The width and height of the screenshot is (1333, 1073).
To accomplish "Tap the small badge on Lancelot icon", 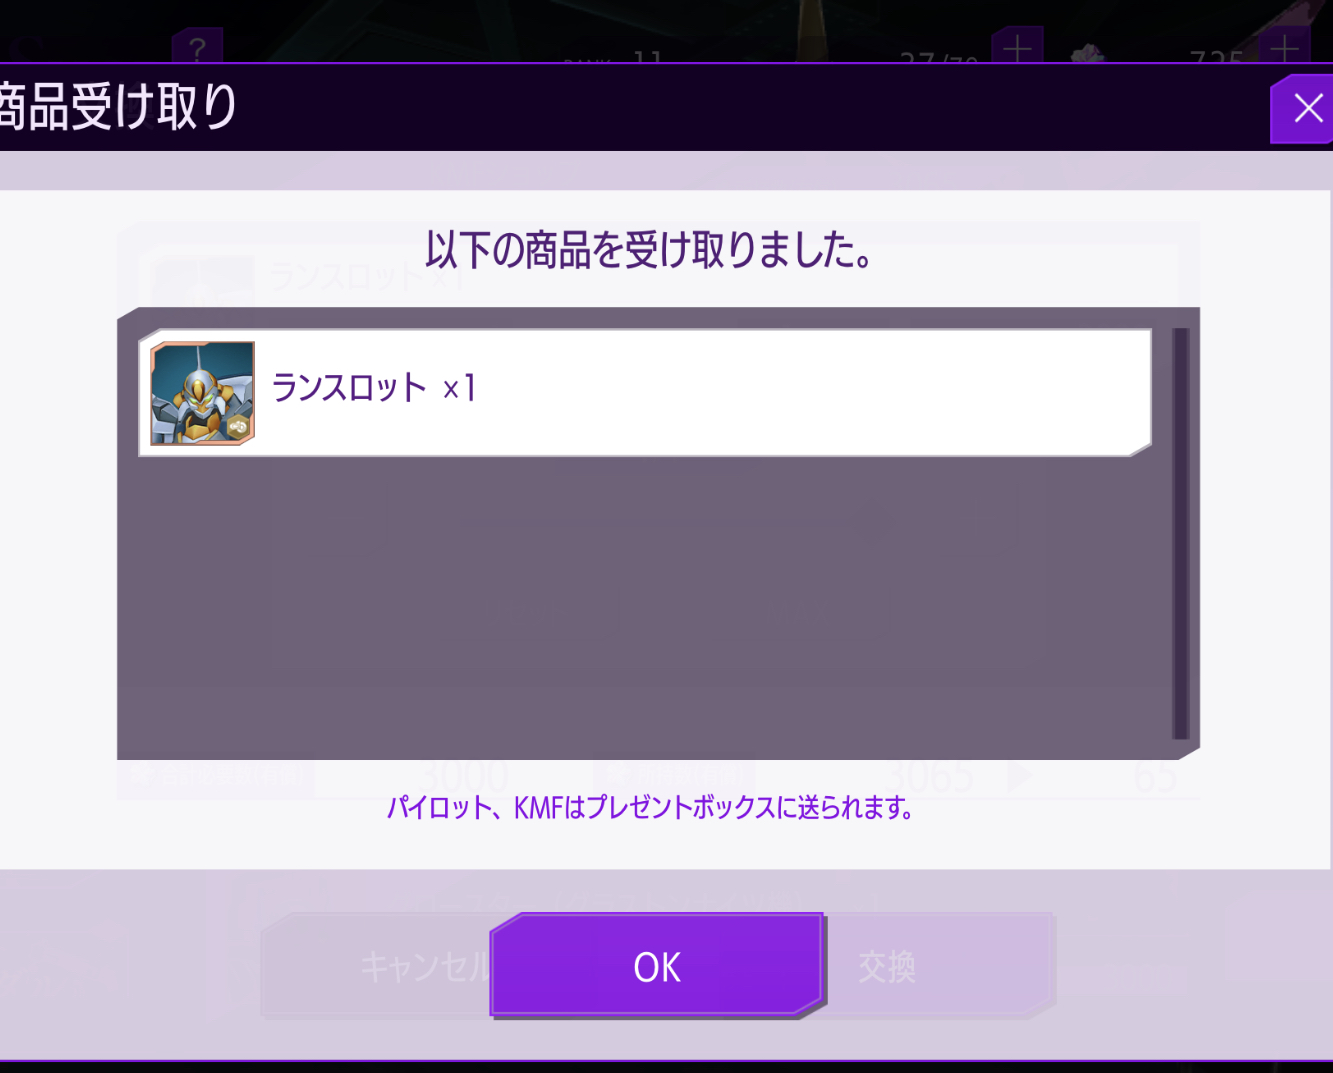I will [x=238, y=427].
